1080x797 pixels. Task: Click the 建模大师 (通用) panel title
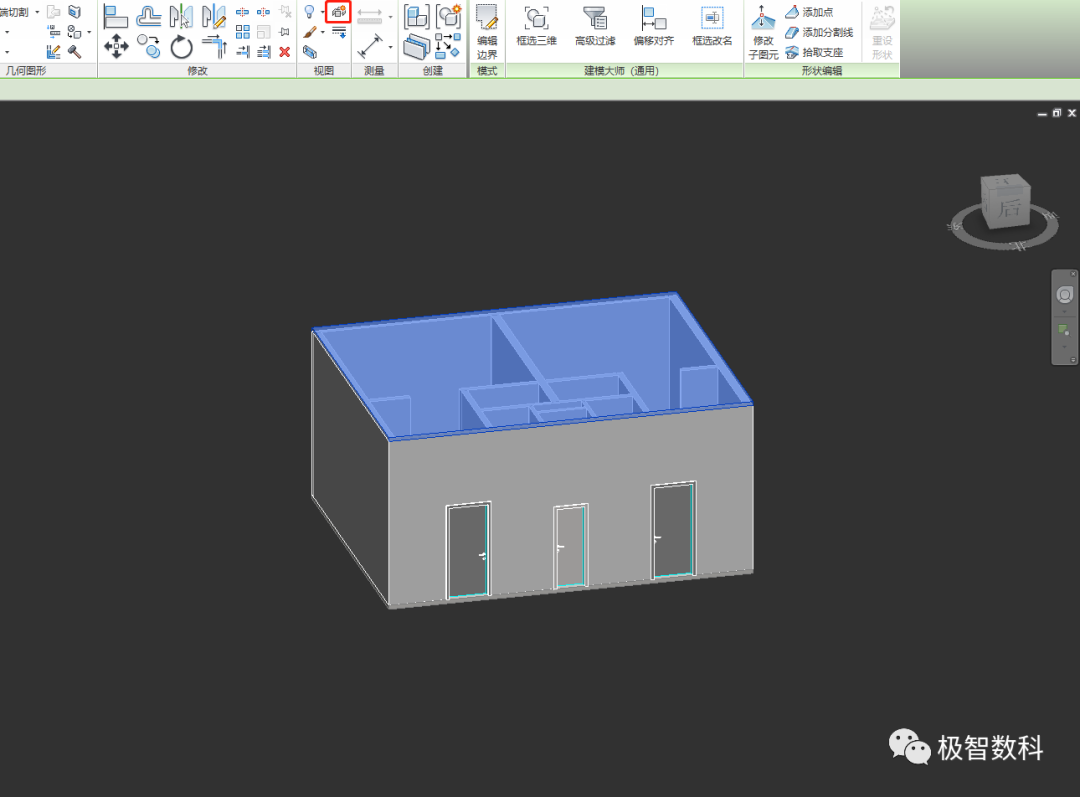pos(621,70)
